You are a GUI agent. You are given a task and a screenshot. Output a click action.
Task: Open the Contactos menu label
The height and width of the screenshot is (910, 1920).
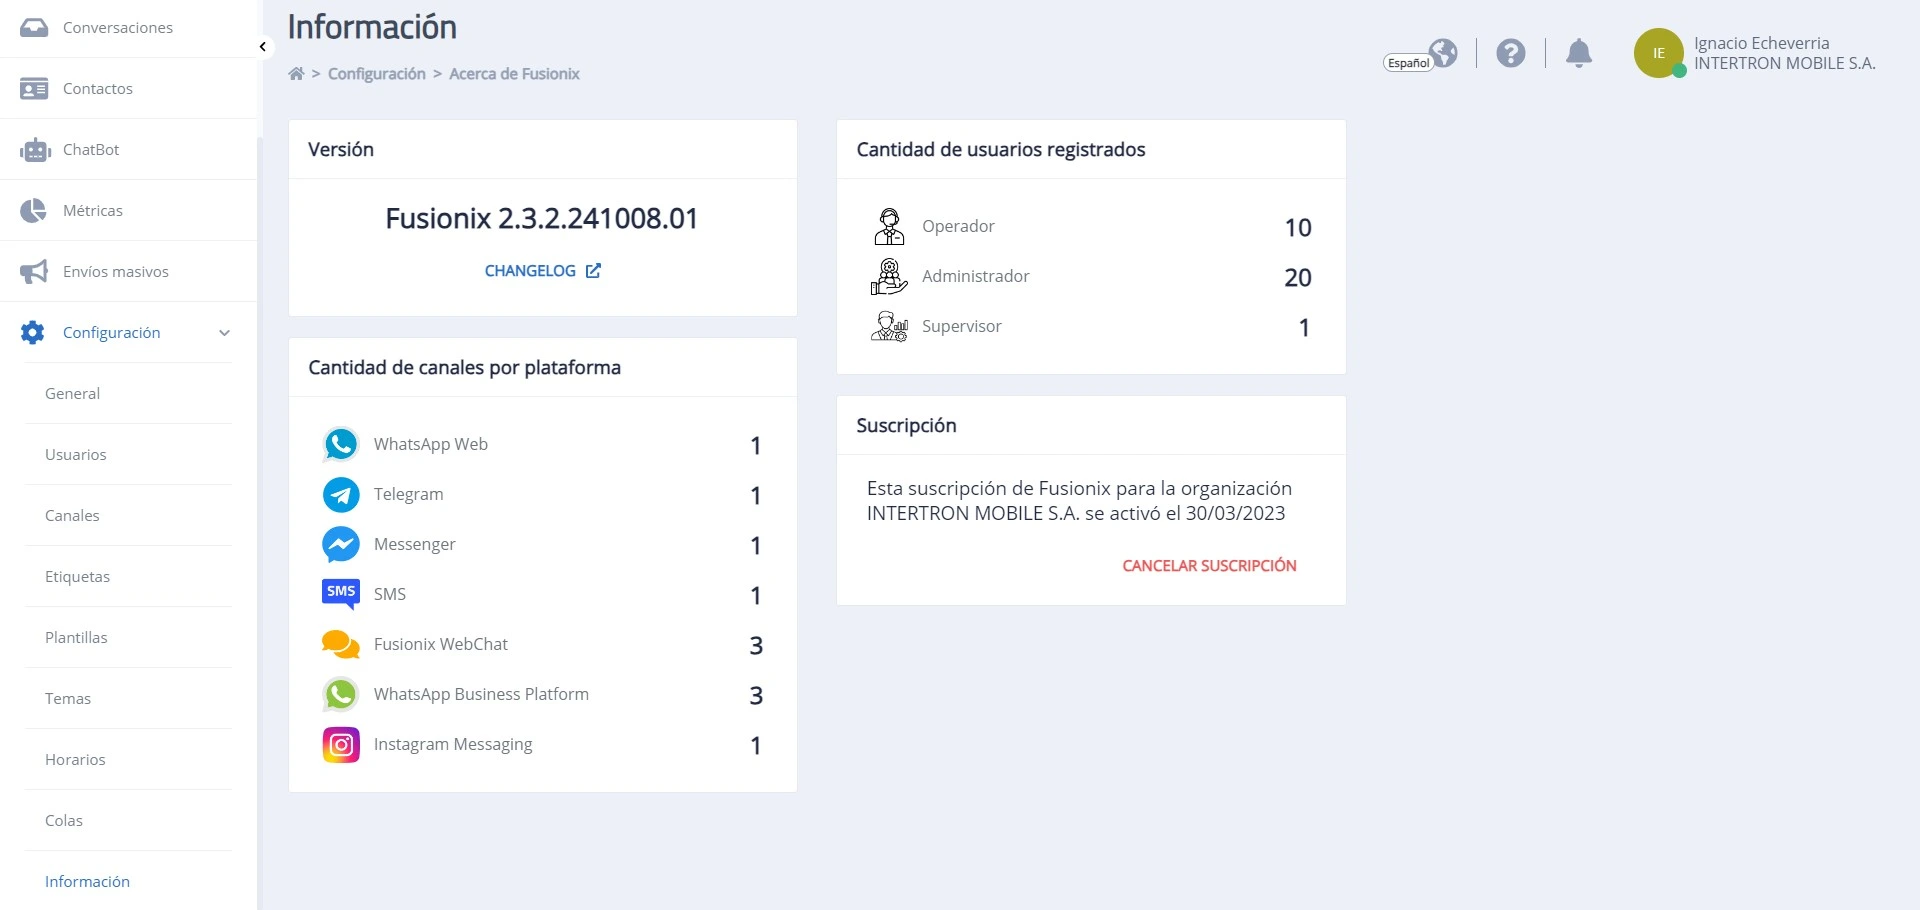click(98, 89)
